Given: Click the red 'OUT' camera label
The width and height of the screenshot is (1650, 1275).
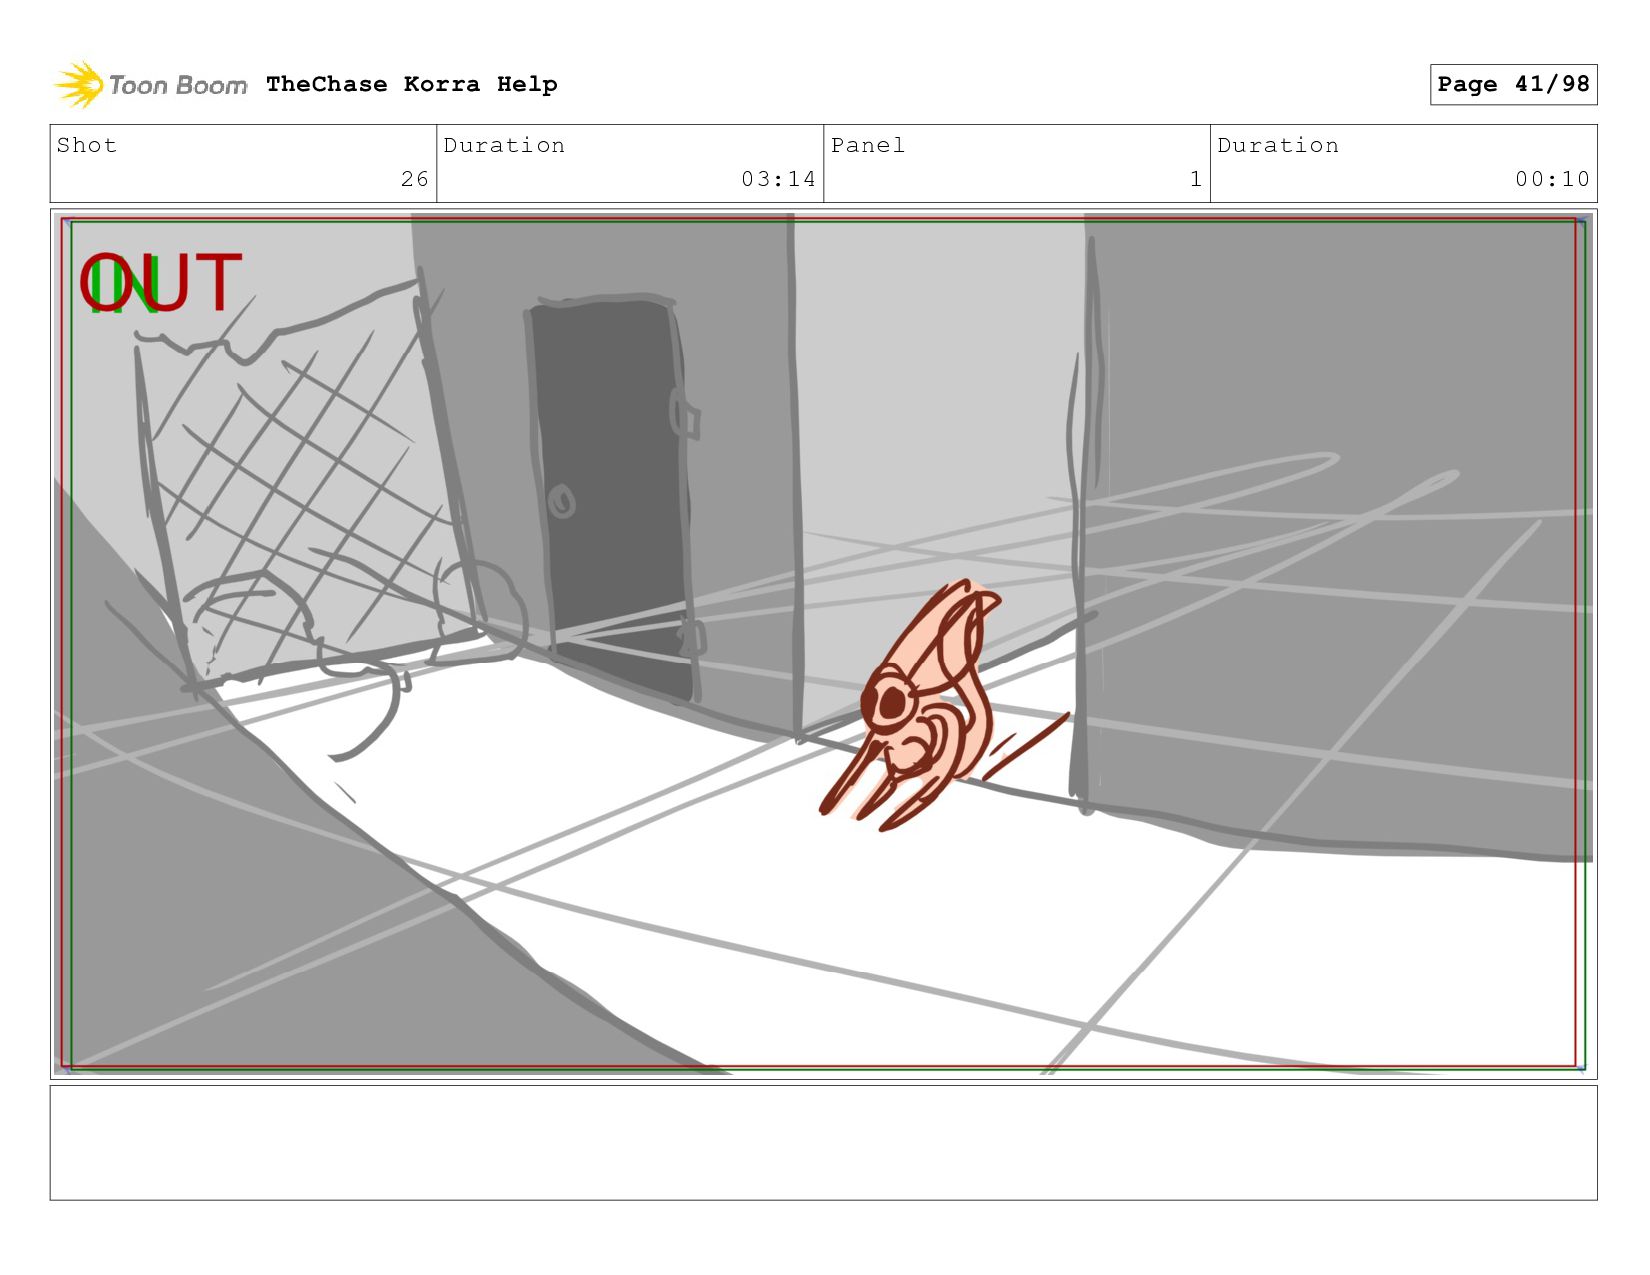Looking at the screenshot, I should coord(161,283).
